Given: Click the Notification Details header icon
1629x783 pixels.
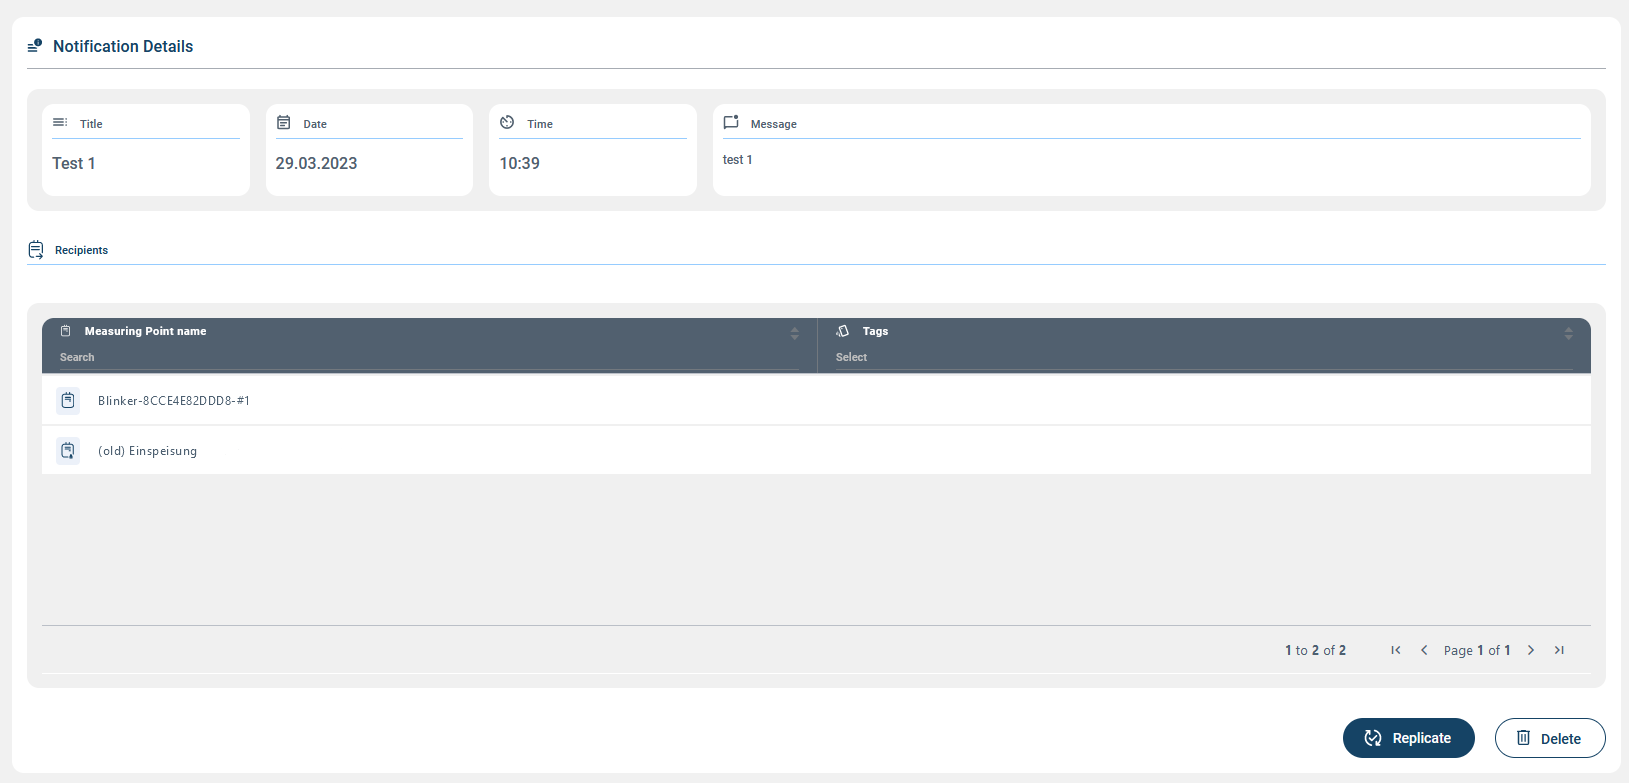Looking at the screenshot, I should 35,46.
